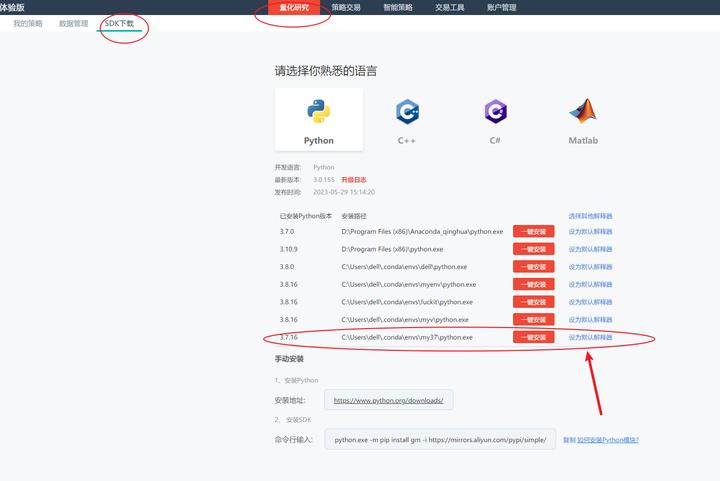Click the latest version 3.0.155 text
The width and height of the screenshot is (720, 481).
point(324,179)
